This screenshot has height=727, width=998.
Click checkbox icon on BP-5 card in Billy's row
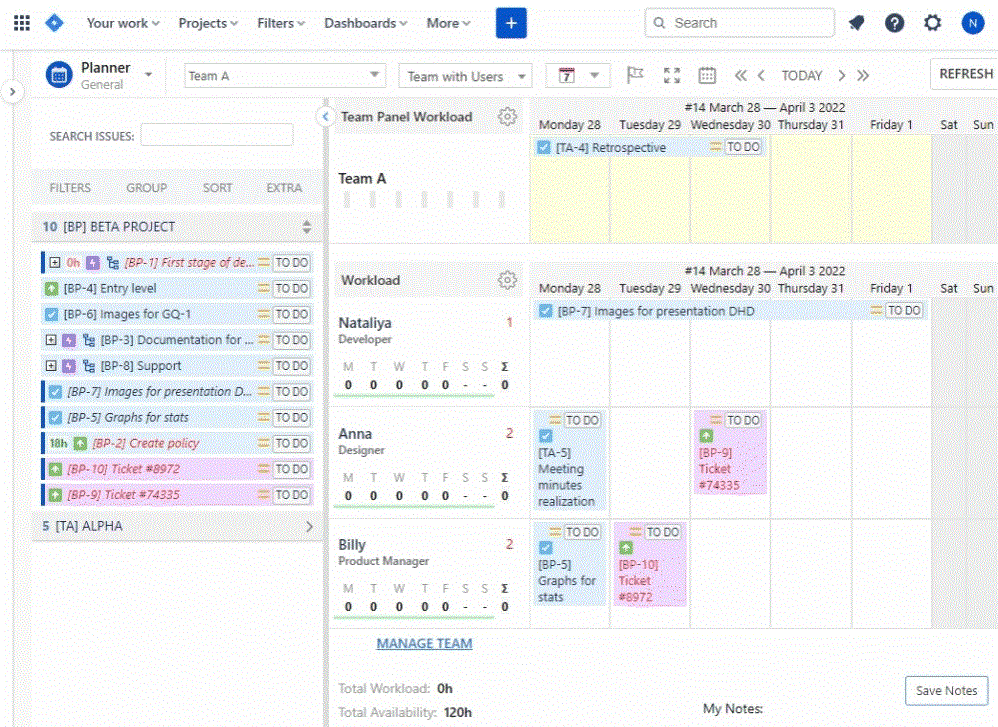point(545,547)
